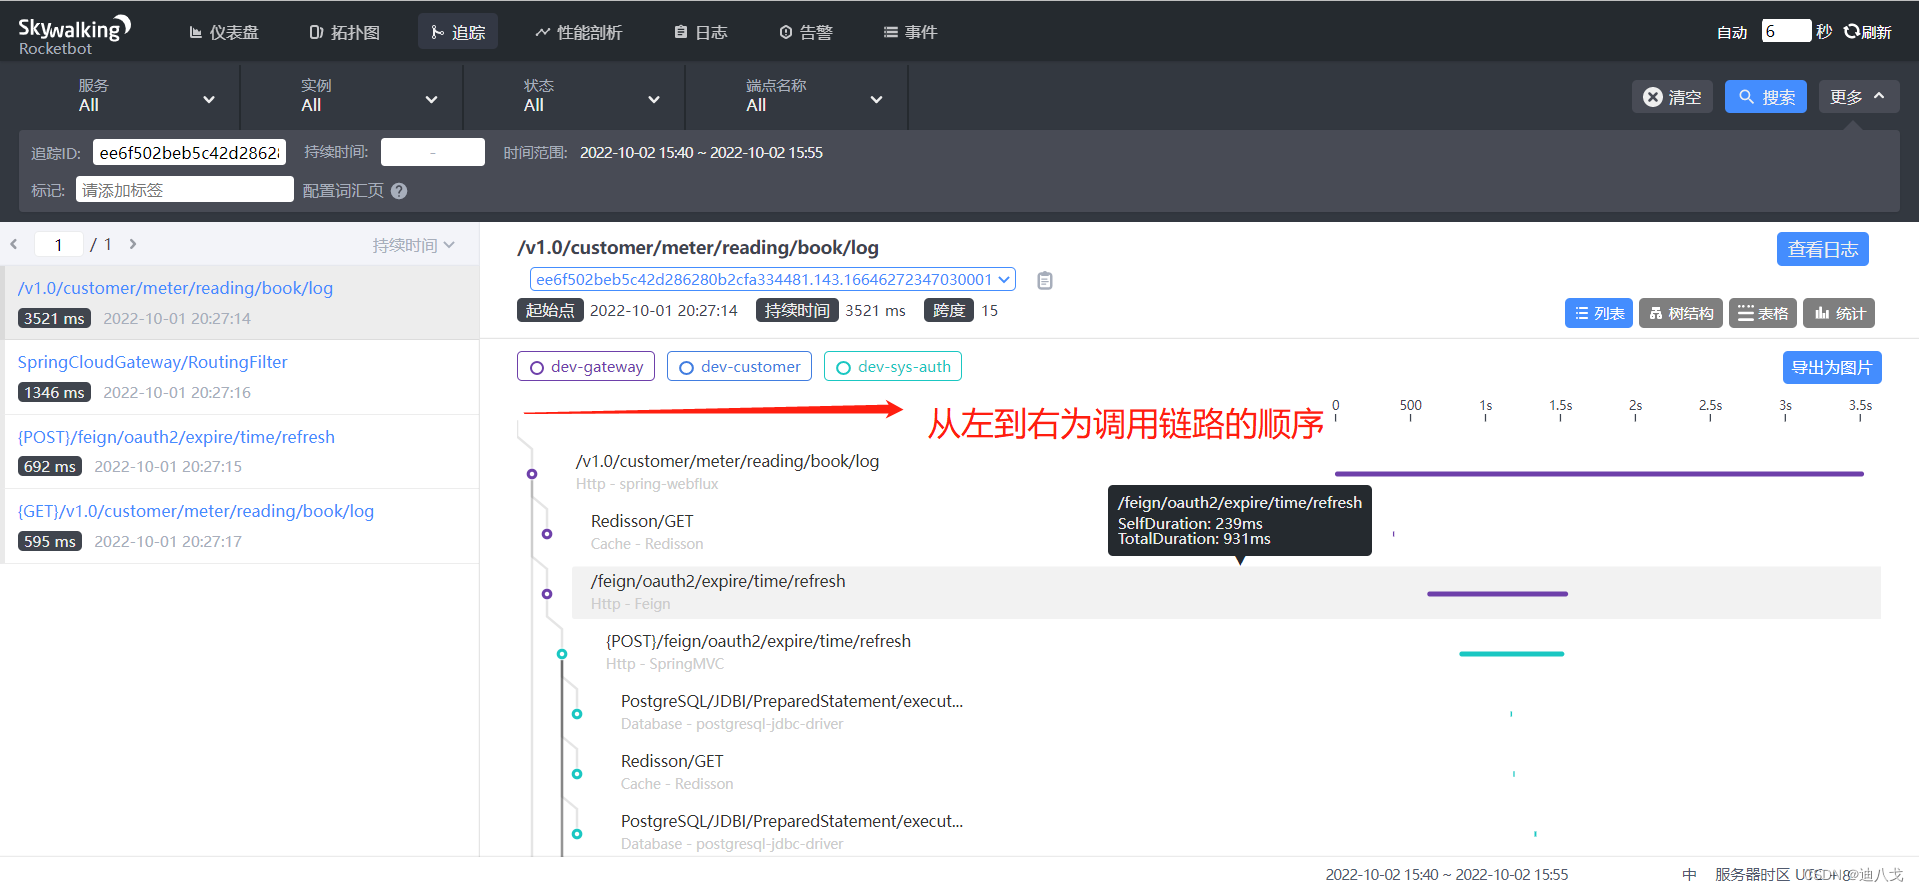Click the Feign span purple duration bar
Viewport: 1919px width, 892px height.
point(1497,594)
